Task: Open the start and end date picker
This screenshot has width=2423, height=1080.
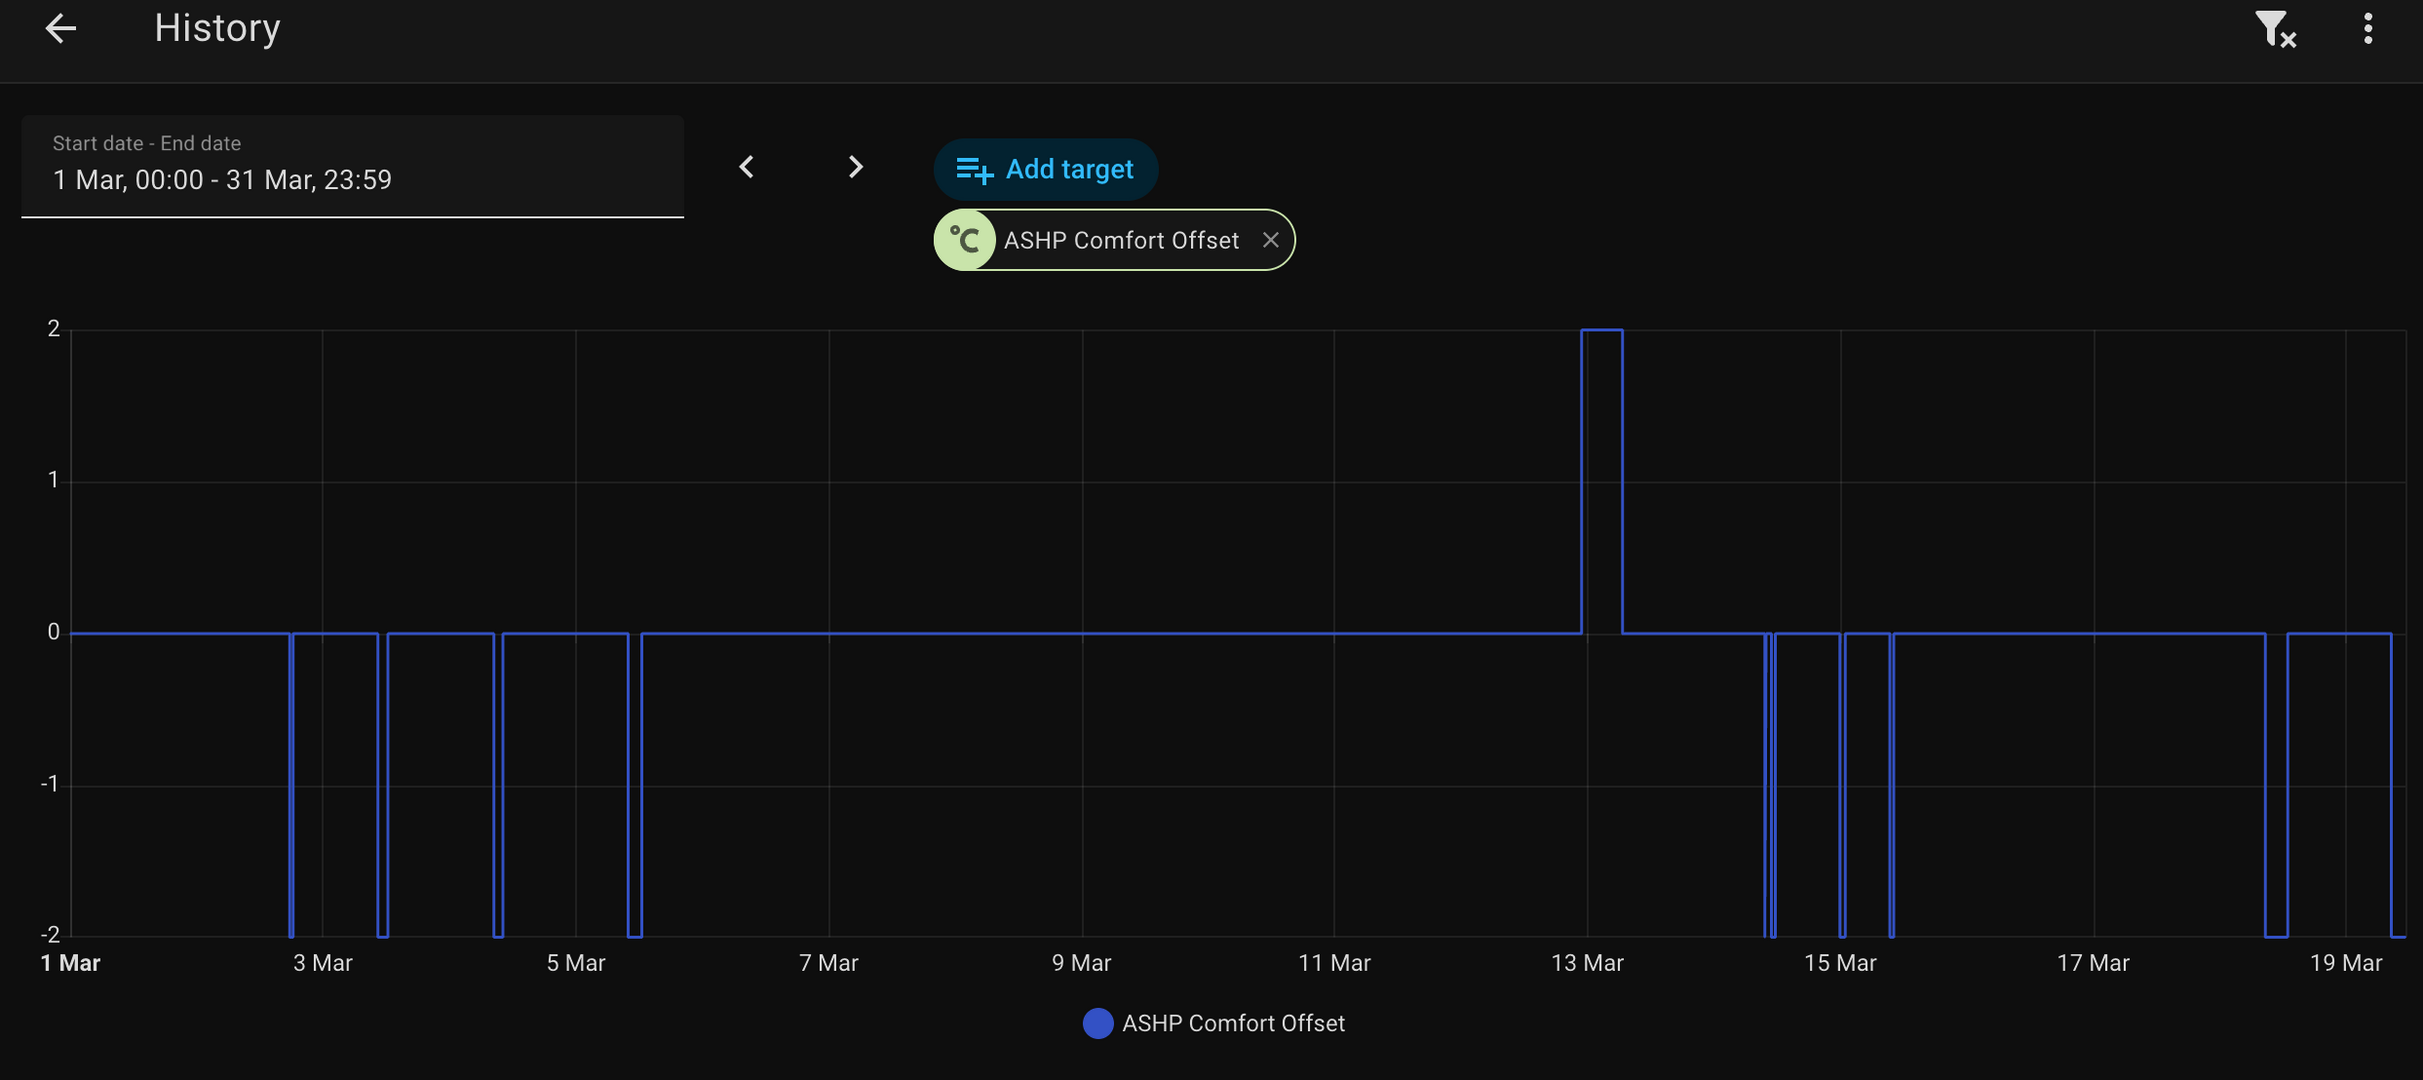Action: pos(352,166)
